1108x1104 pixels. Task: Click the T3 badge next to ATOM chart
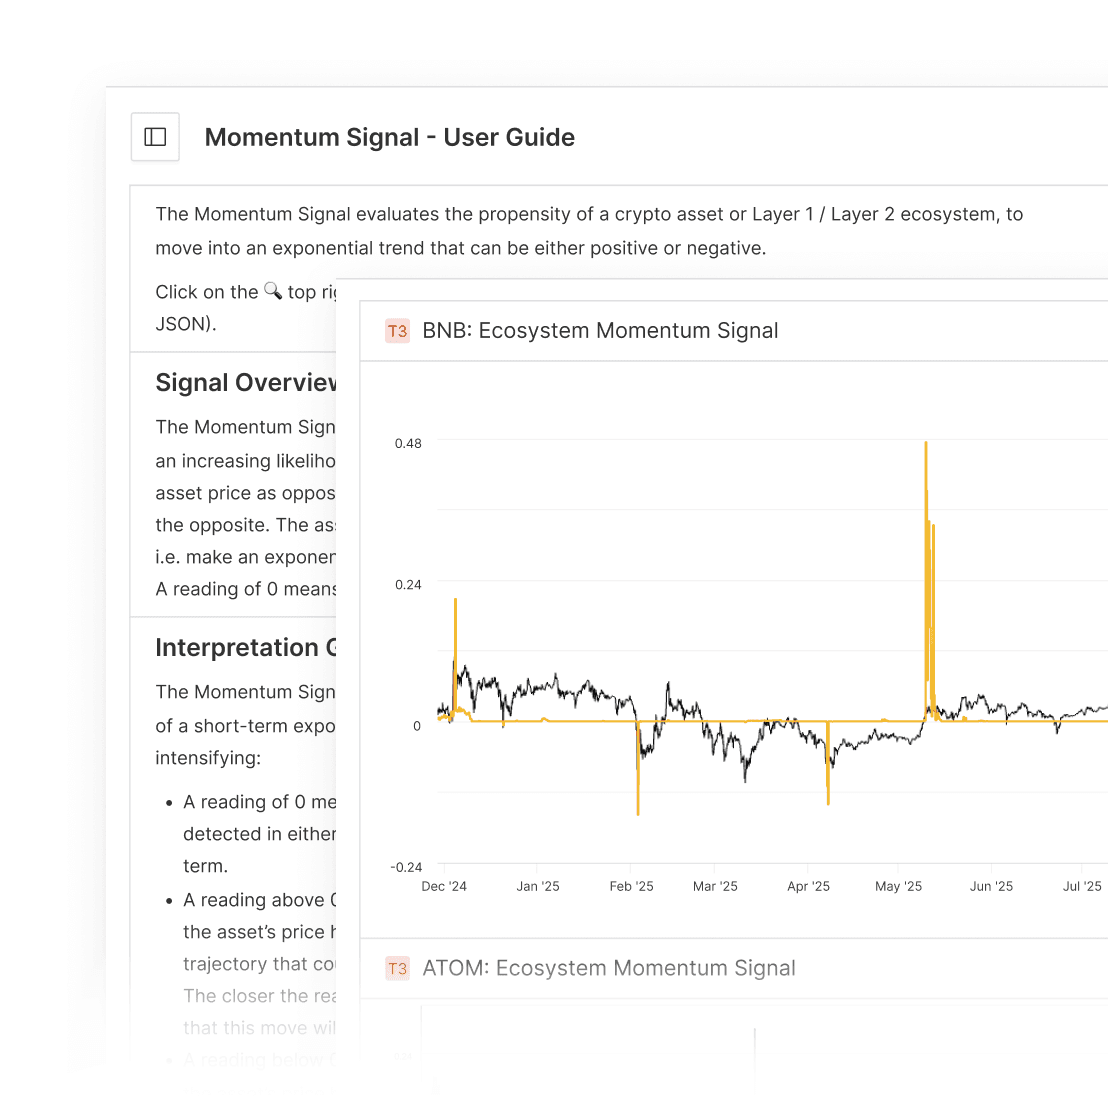(397, 968)
